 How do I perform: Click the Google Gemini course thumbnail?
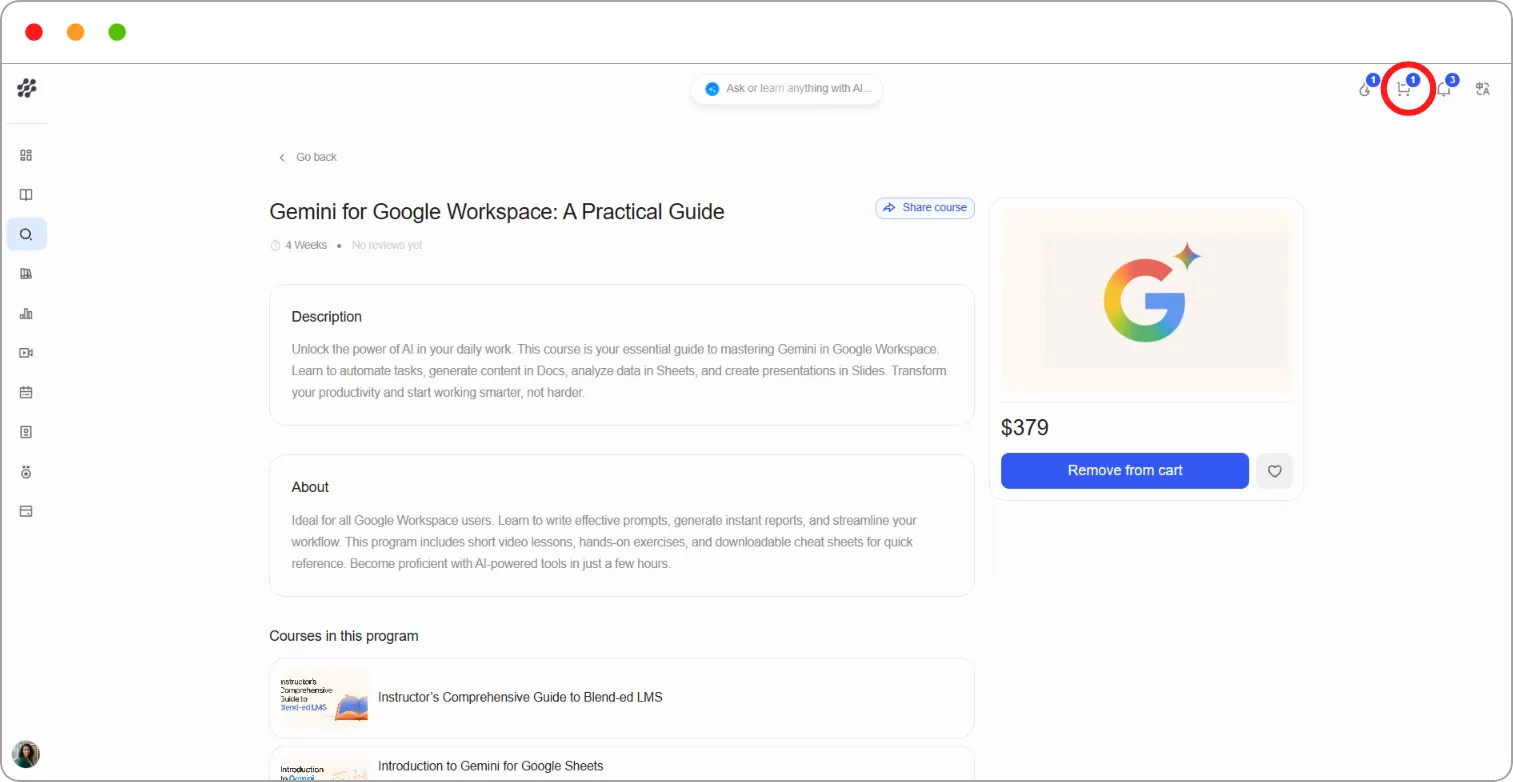click(x=1146, y=300)
